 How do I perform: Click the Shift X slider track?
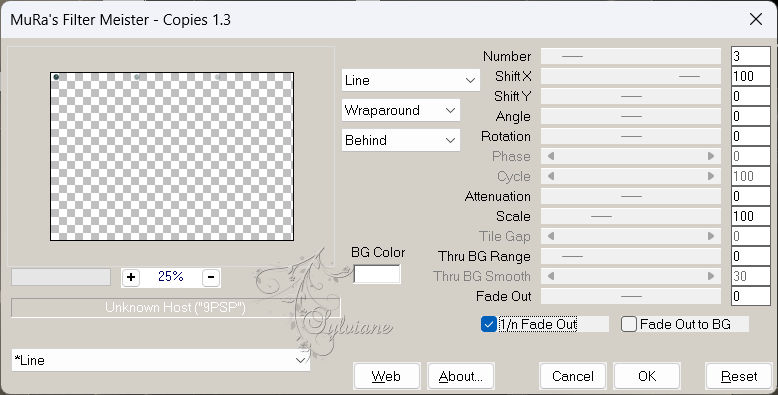(631, 76)
